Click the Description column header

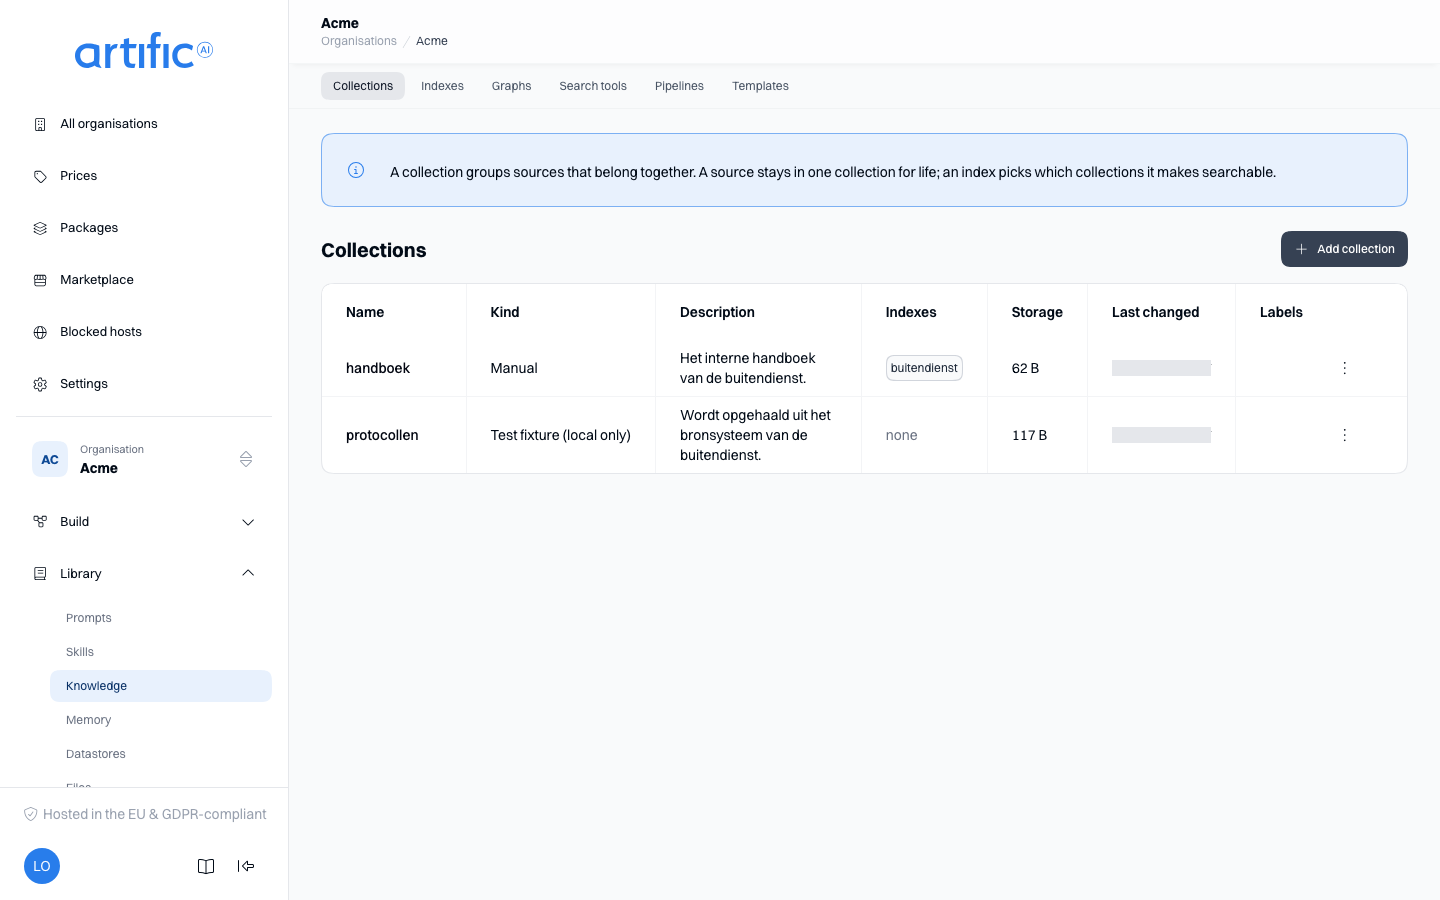point(717,312)
